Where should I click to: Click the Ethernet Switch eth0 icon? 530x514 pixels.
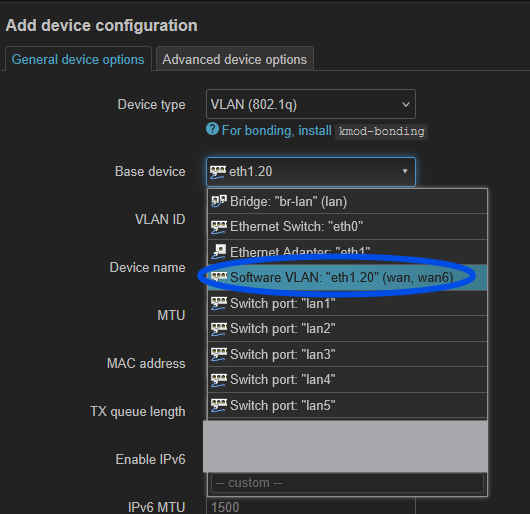coord(219,227)
